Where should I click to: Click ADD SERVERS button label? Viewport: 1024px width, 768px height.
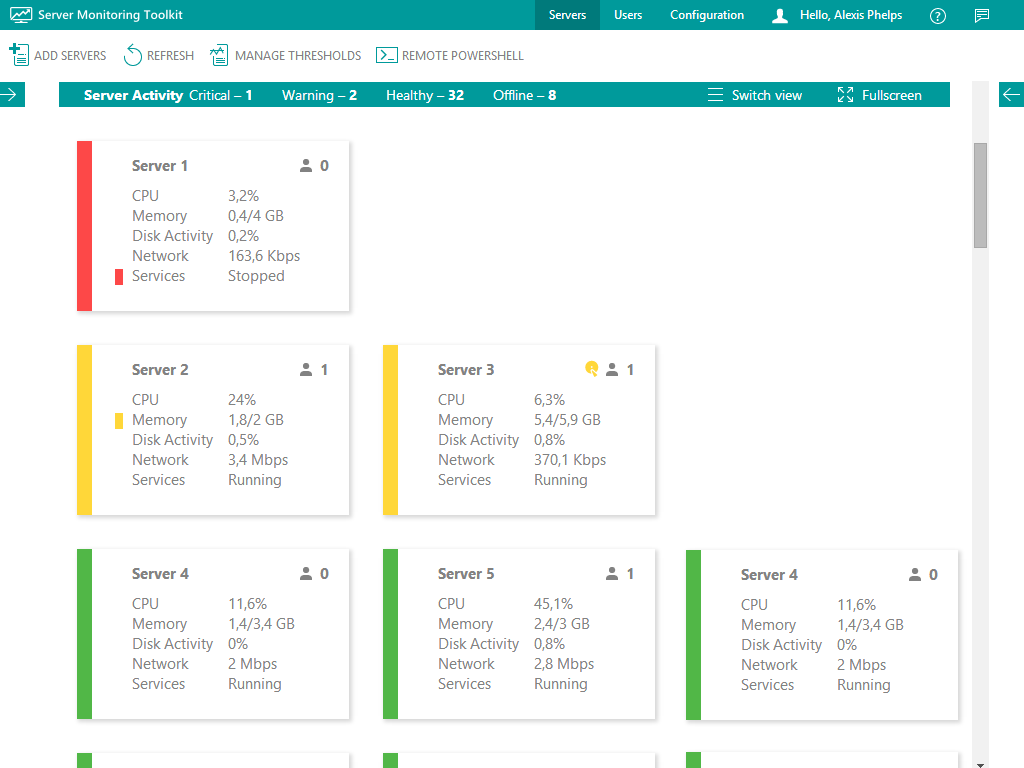click(x=70, y=56)
